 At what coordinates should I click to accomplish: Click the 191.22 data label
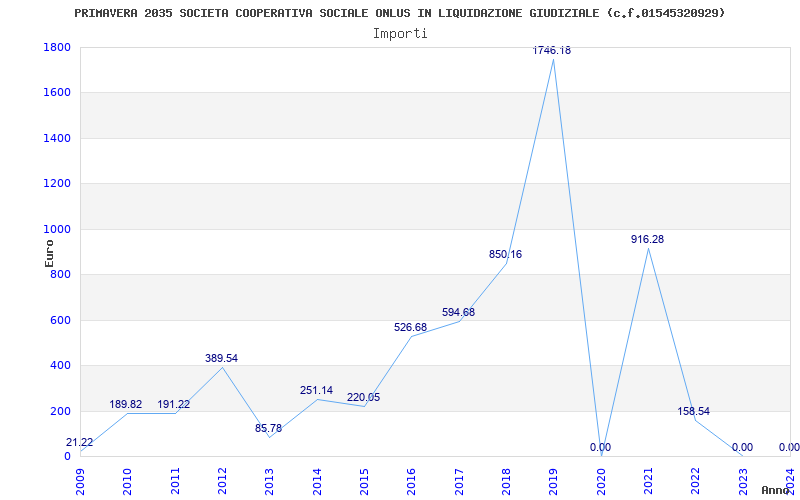[x=173, y=405]
